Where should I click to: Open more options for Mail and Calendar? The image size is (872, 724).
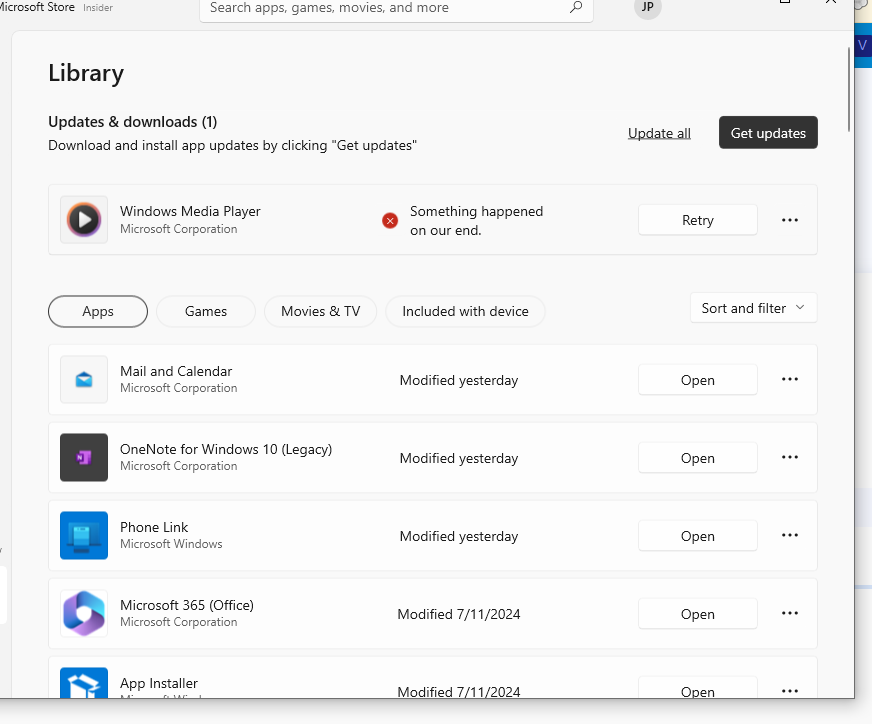click(790, 379)
